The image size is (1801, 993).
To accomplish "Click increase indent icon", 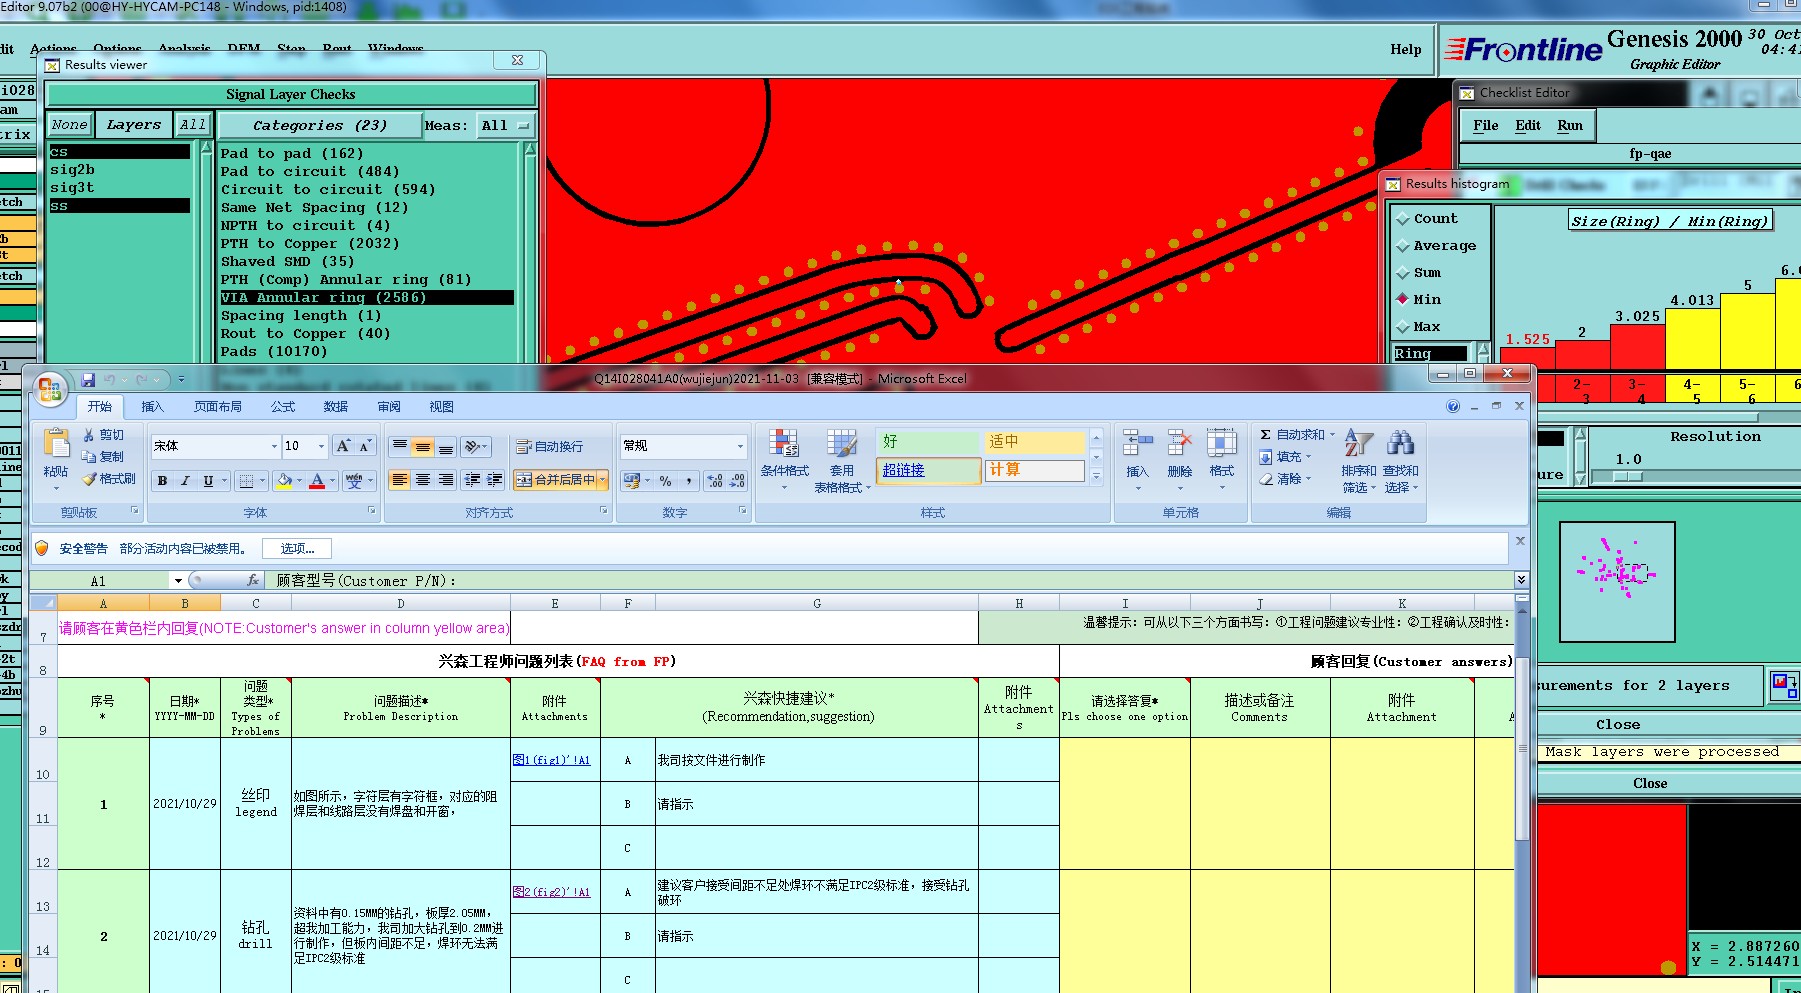I will tap(494, 480).
